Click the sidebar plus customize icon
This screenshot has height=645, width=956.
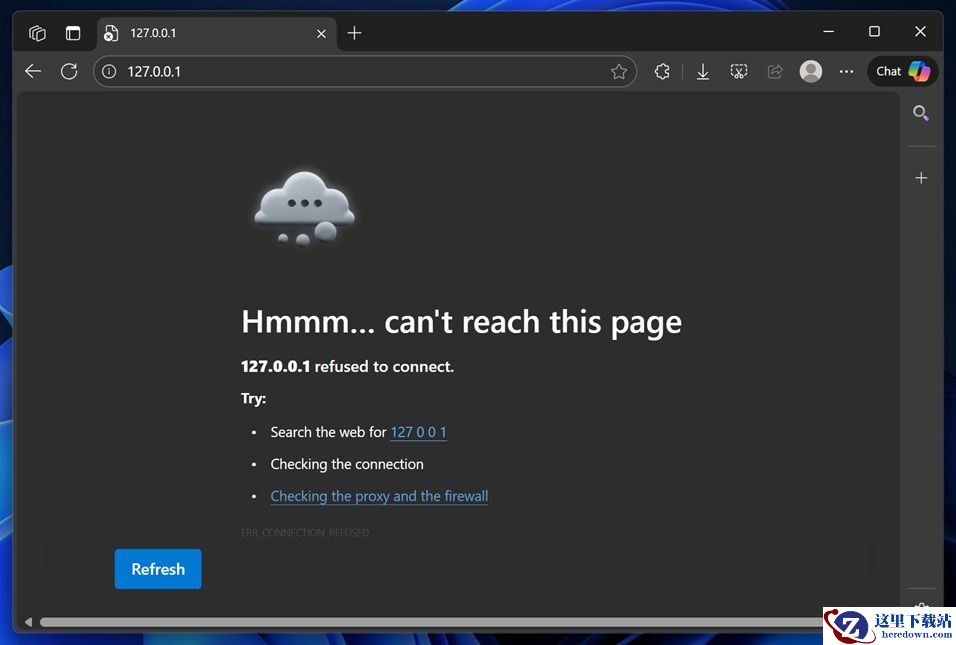(921, 178)
